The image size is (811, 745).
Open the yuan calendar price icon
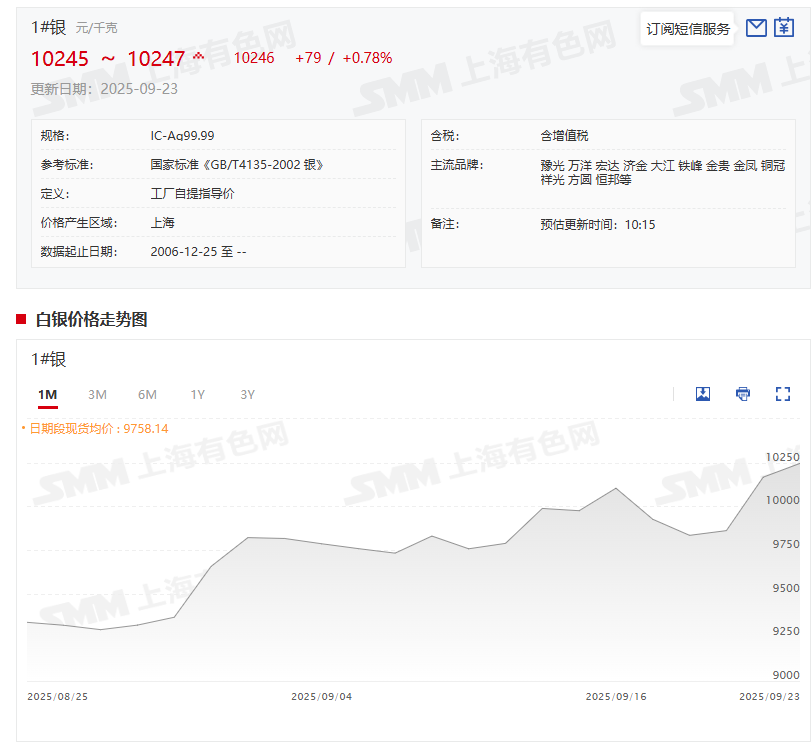point(783,28)
